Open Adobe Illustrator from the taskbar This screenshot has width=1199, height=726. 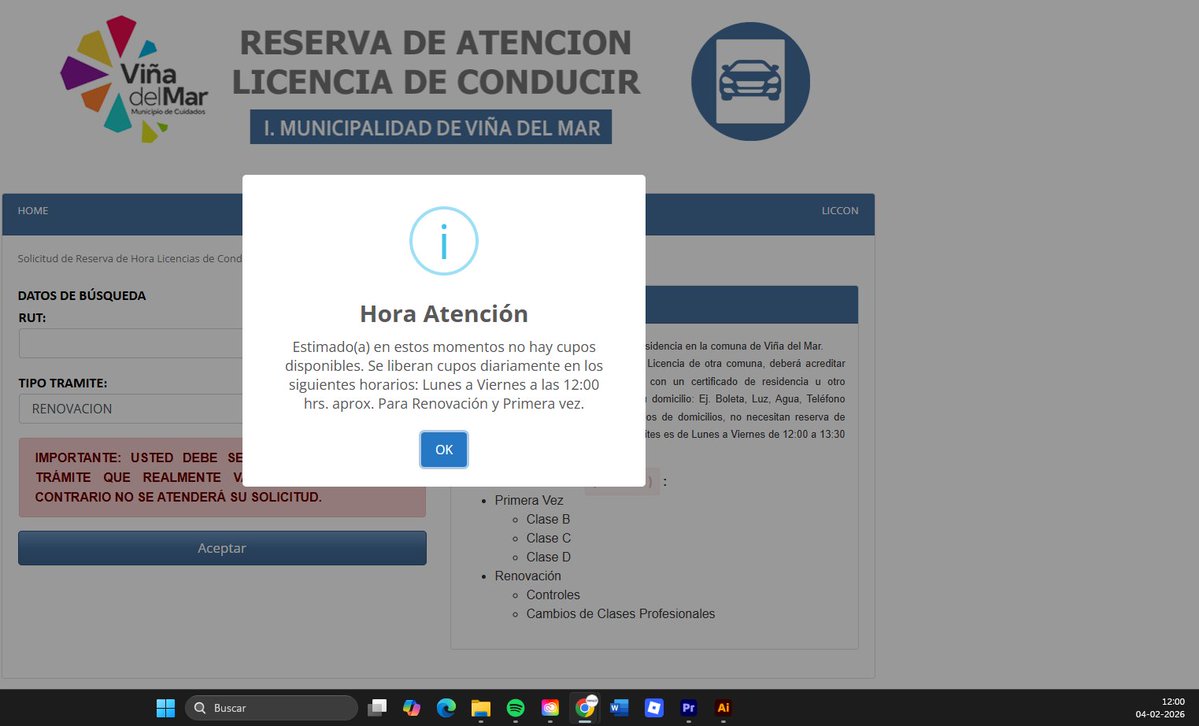[x=723, y=708]
